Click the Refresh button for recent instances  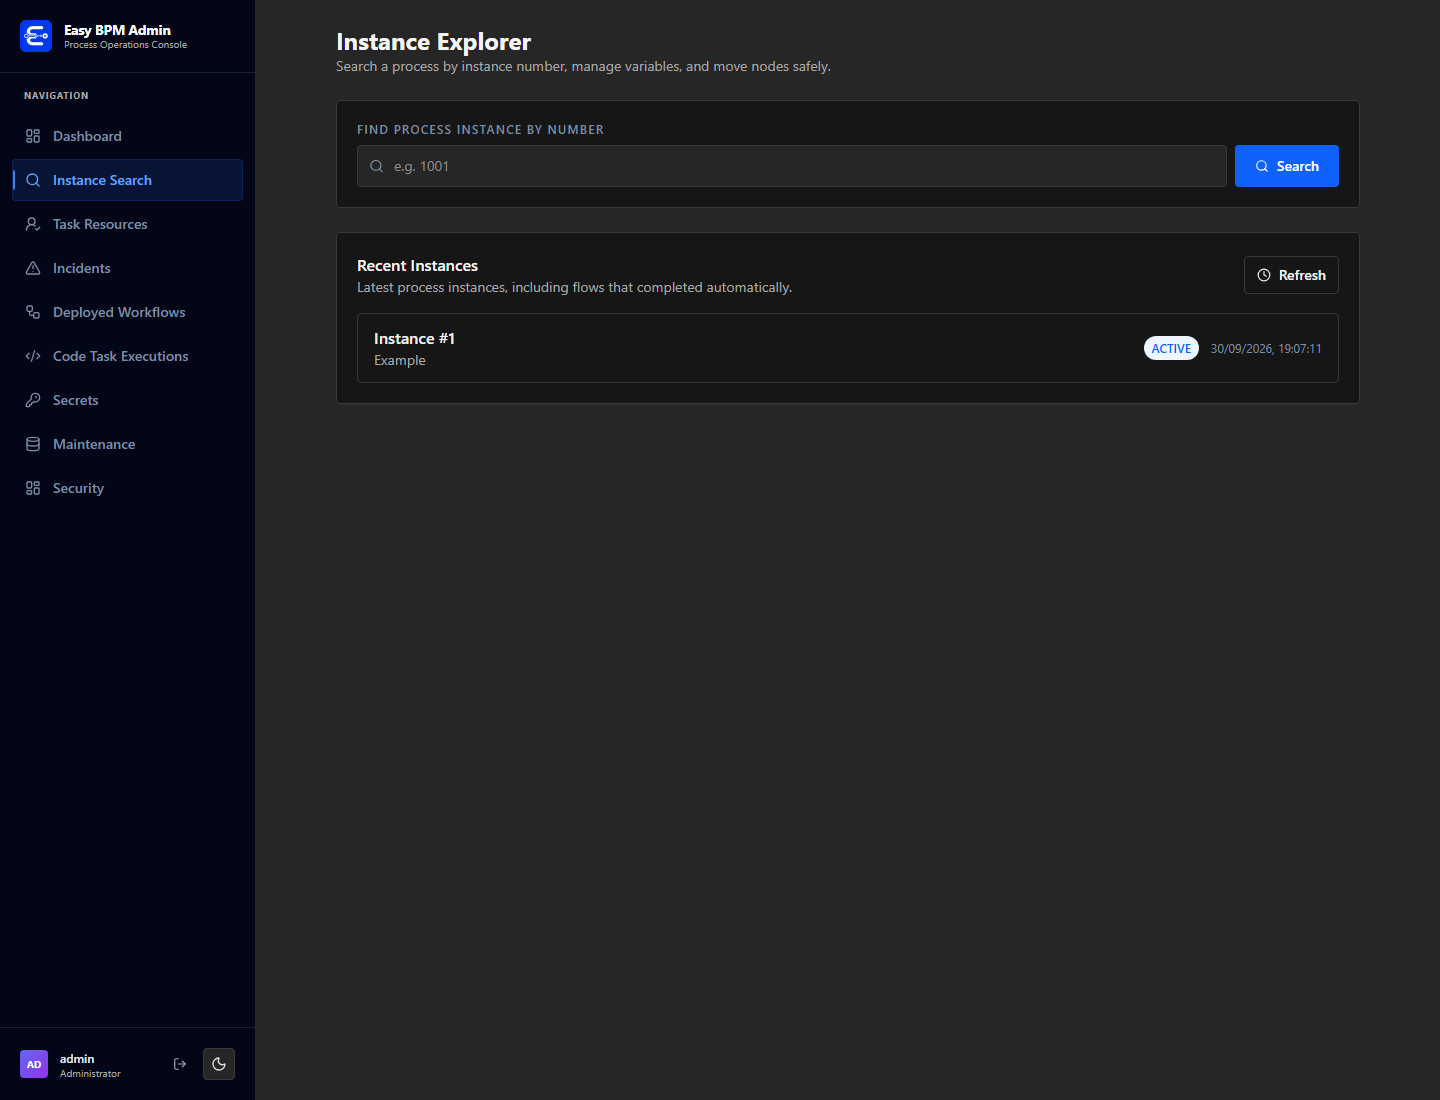point(1291,275)
